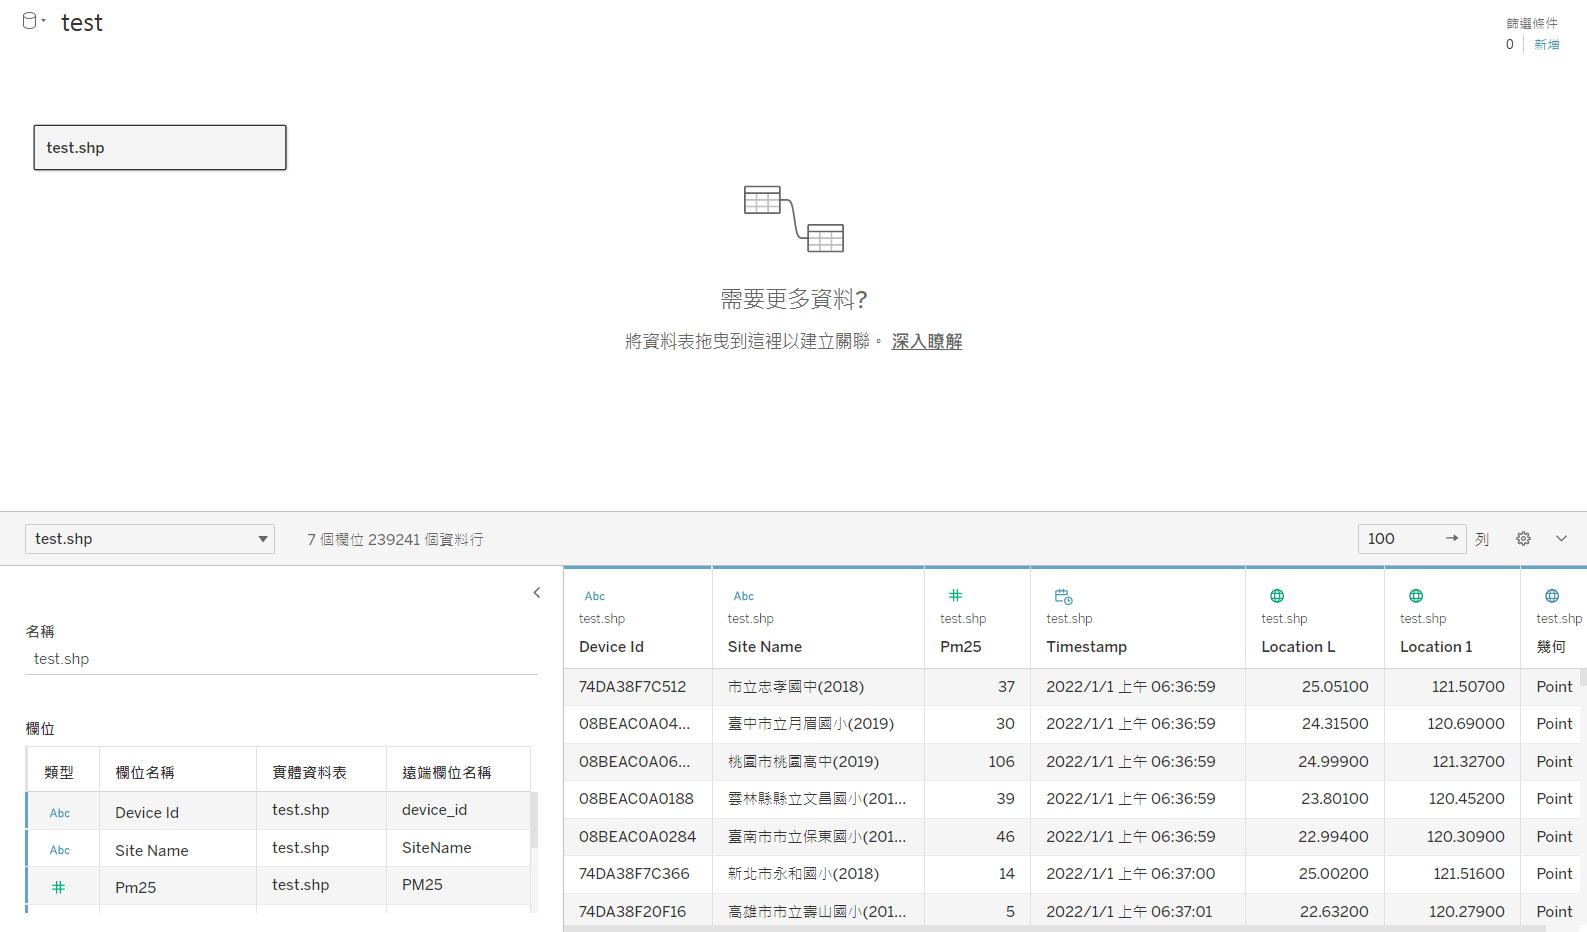Select Pm25 field name in fields list
This screenshot has width=1587, height=932.
coord(135,888)
